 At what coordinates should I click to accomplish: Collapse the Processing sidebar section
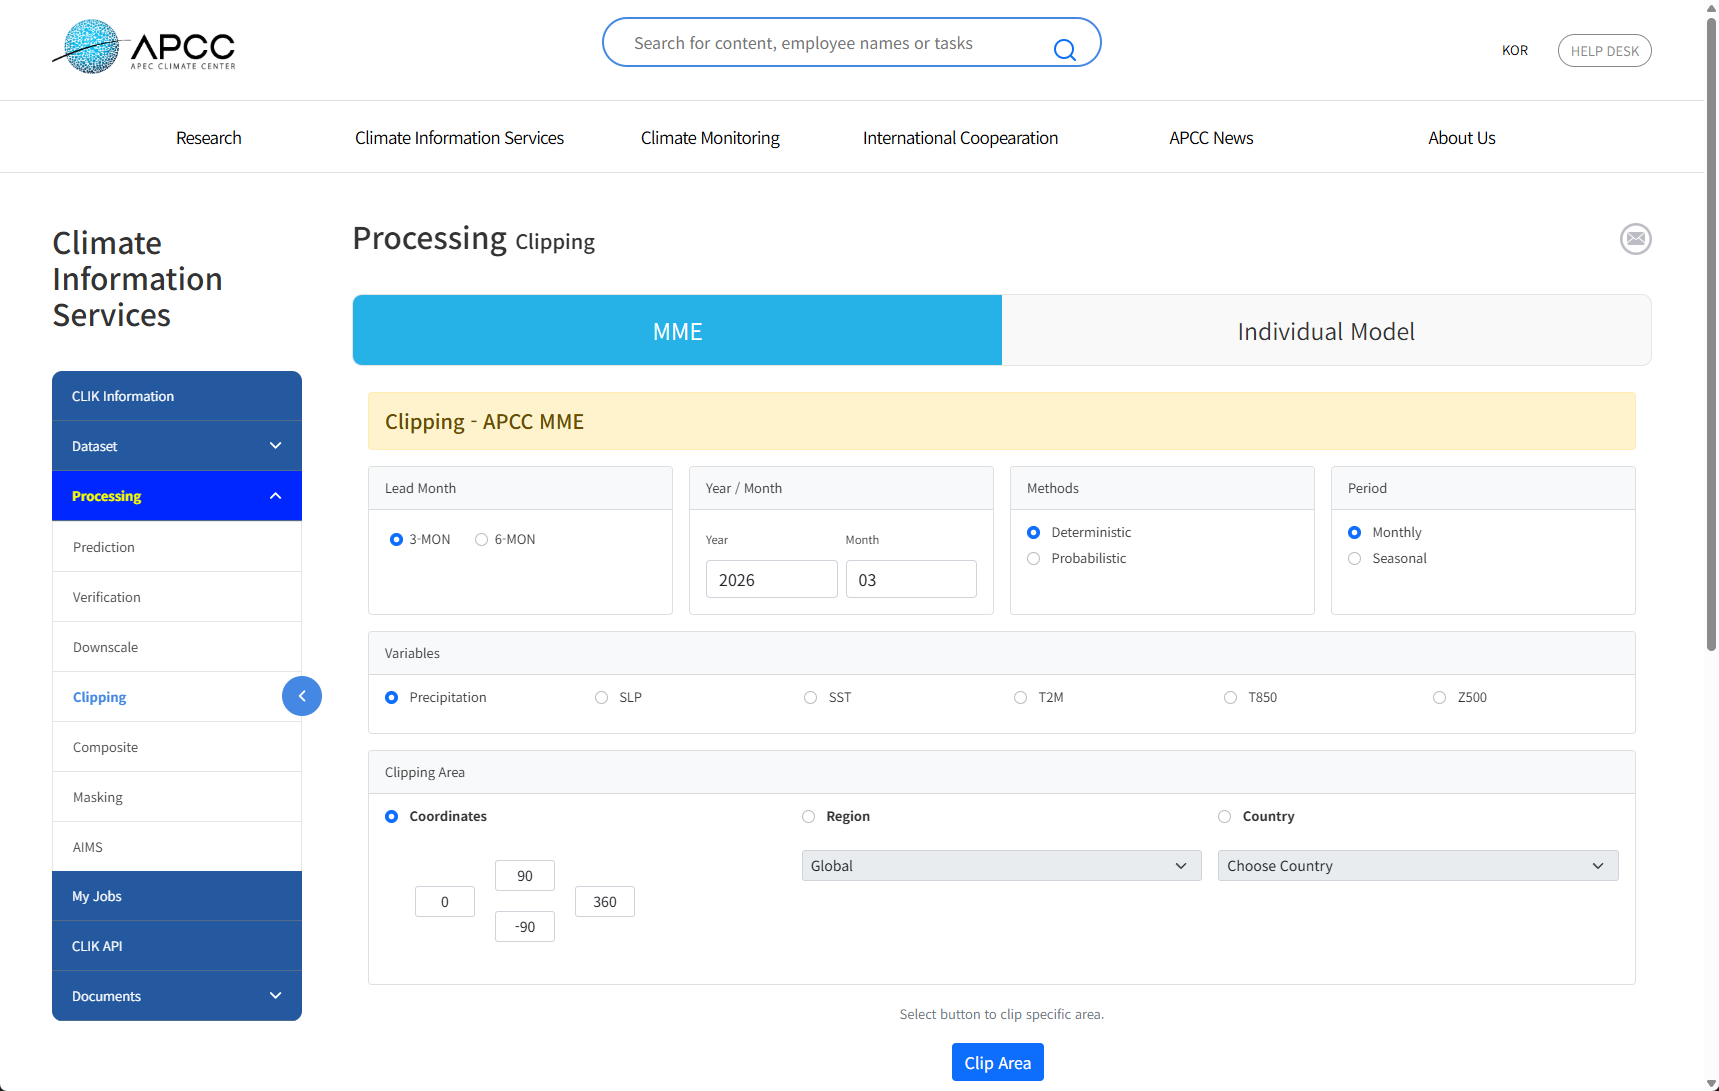[177, 496]
